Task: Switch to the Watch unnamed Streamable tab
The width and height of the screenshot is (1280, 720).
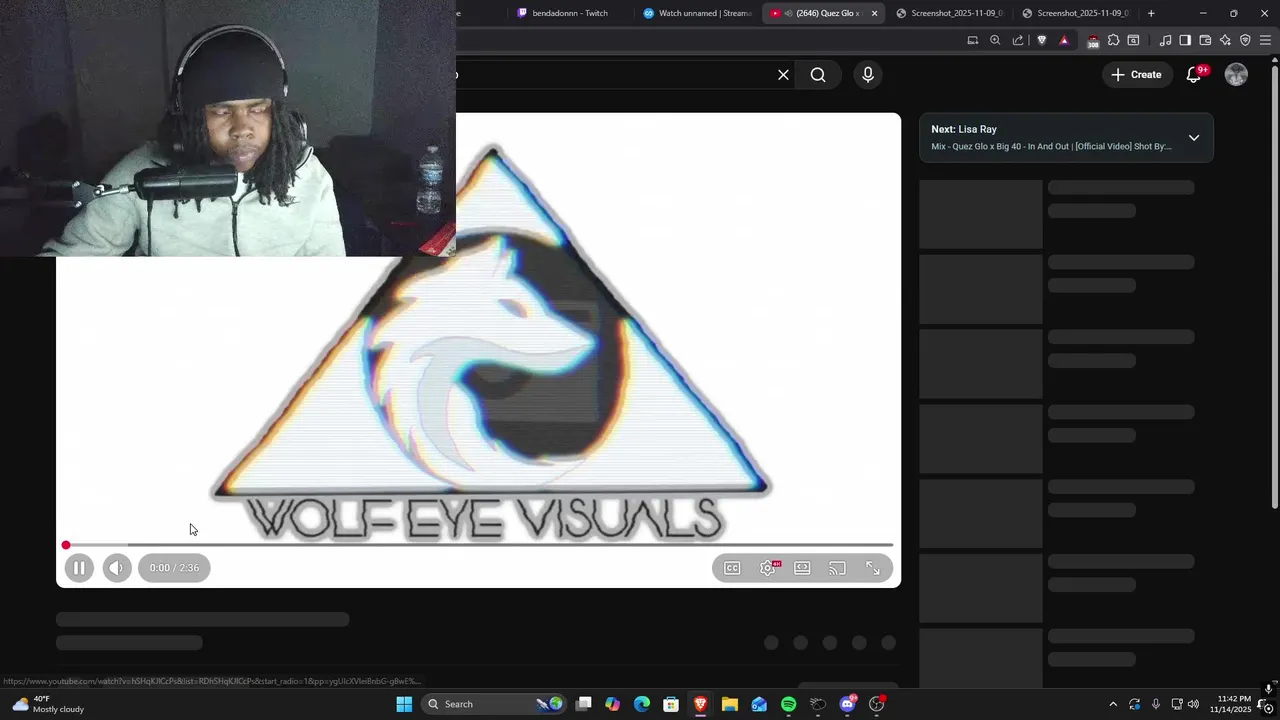Action: 699,13
